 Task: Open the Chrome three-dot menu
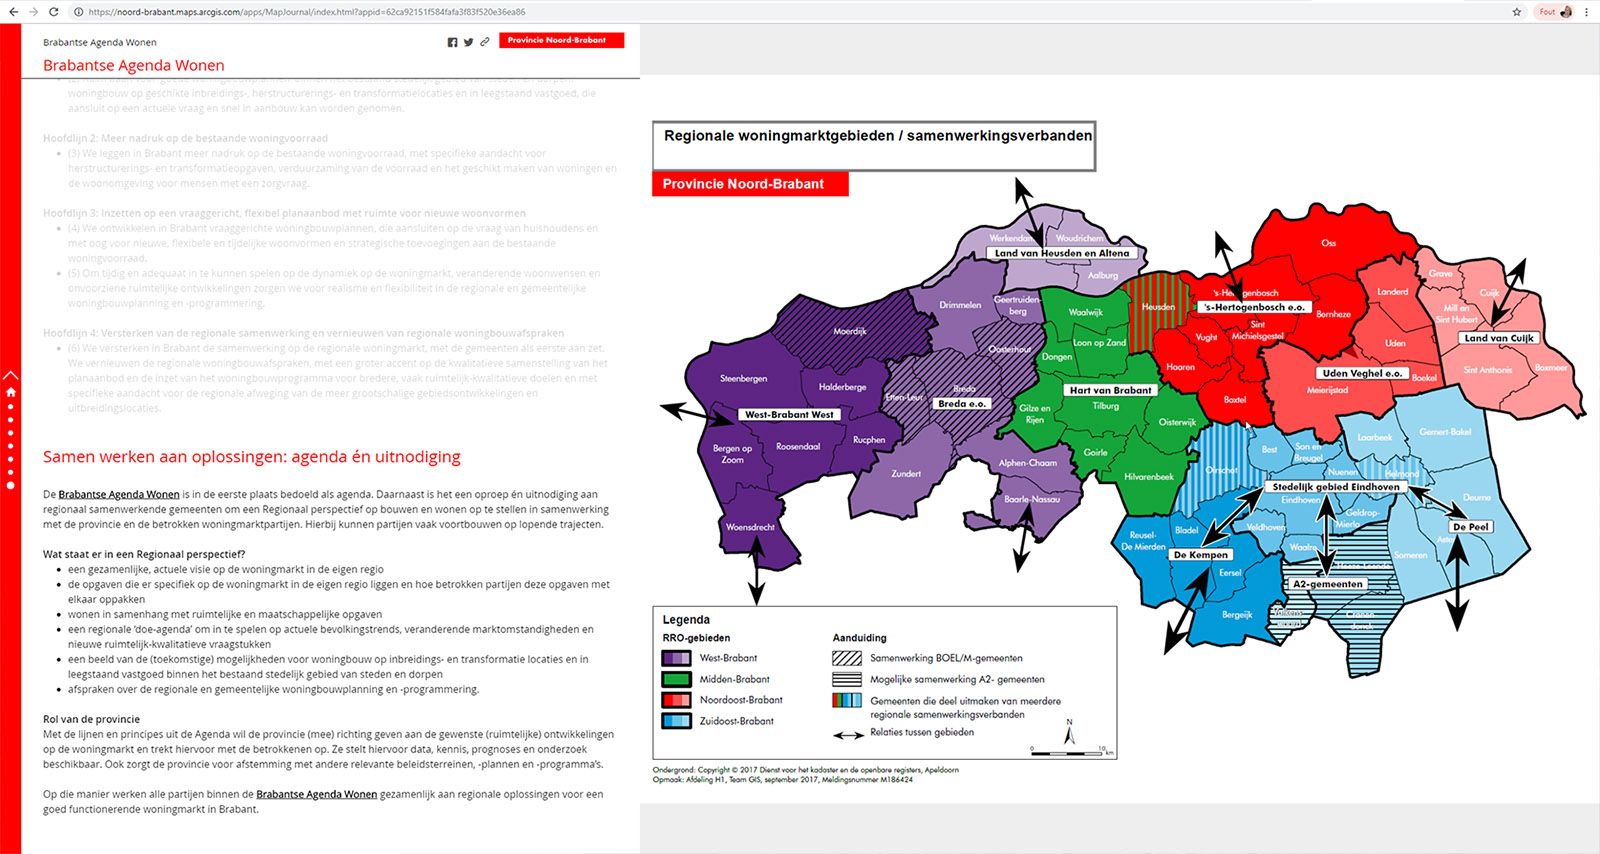tap(1587, 12)
